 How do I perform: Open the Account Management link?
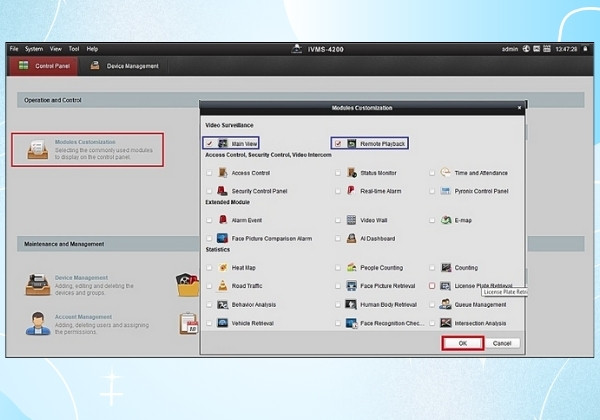[83, 317]
